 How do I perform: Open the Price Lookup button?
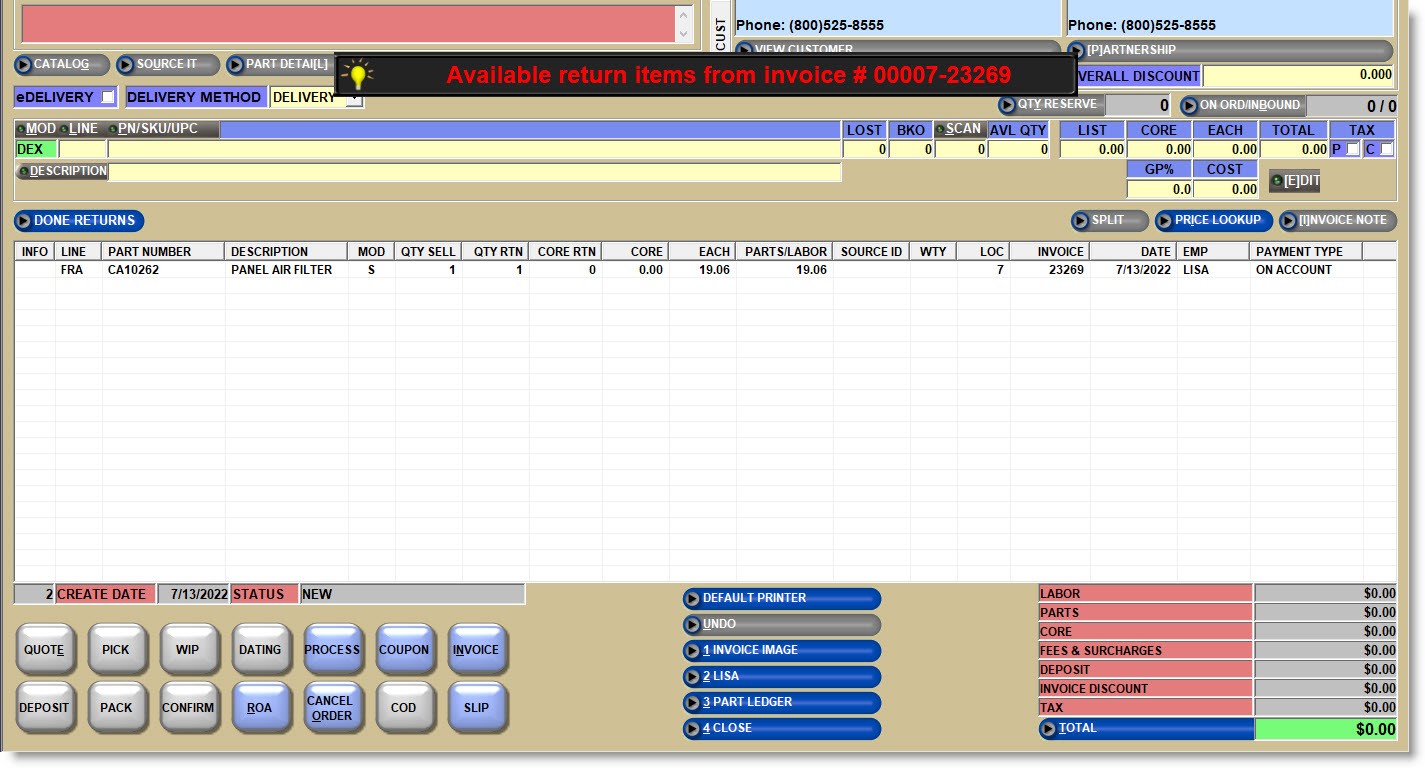(x=1214, y=221)
